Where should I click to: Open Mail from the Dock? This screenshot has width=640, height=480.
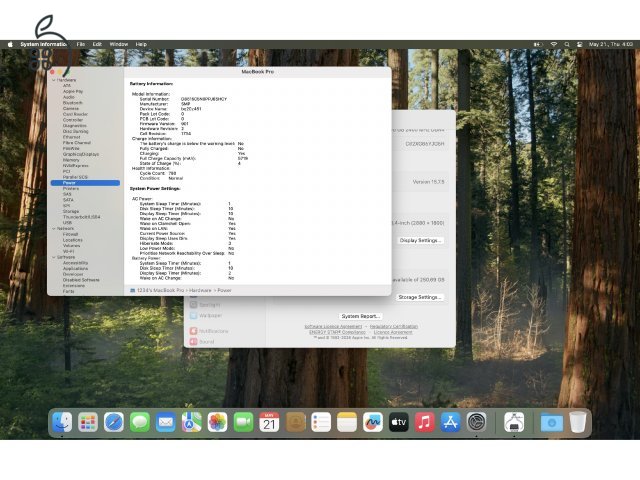(166, 422)
